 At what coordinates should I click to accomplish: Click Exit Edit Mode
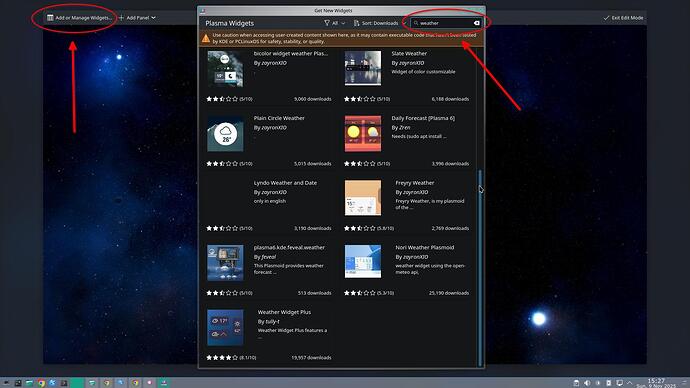click(x=623, y=18)
